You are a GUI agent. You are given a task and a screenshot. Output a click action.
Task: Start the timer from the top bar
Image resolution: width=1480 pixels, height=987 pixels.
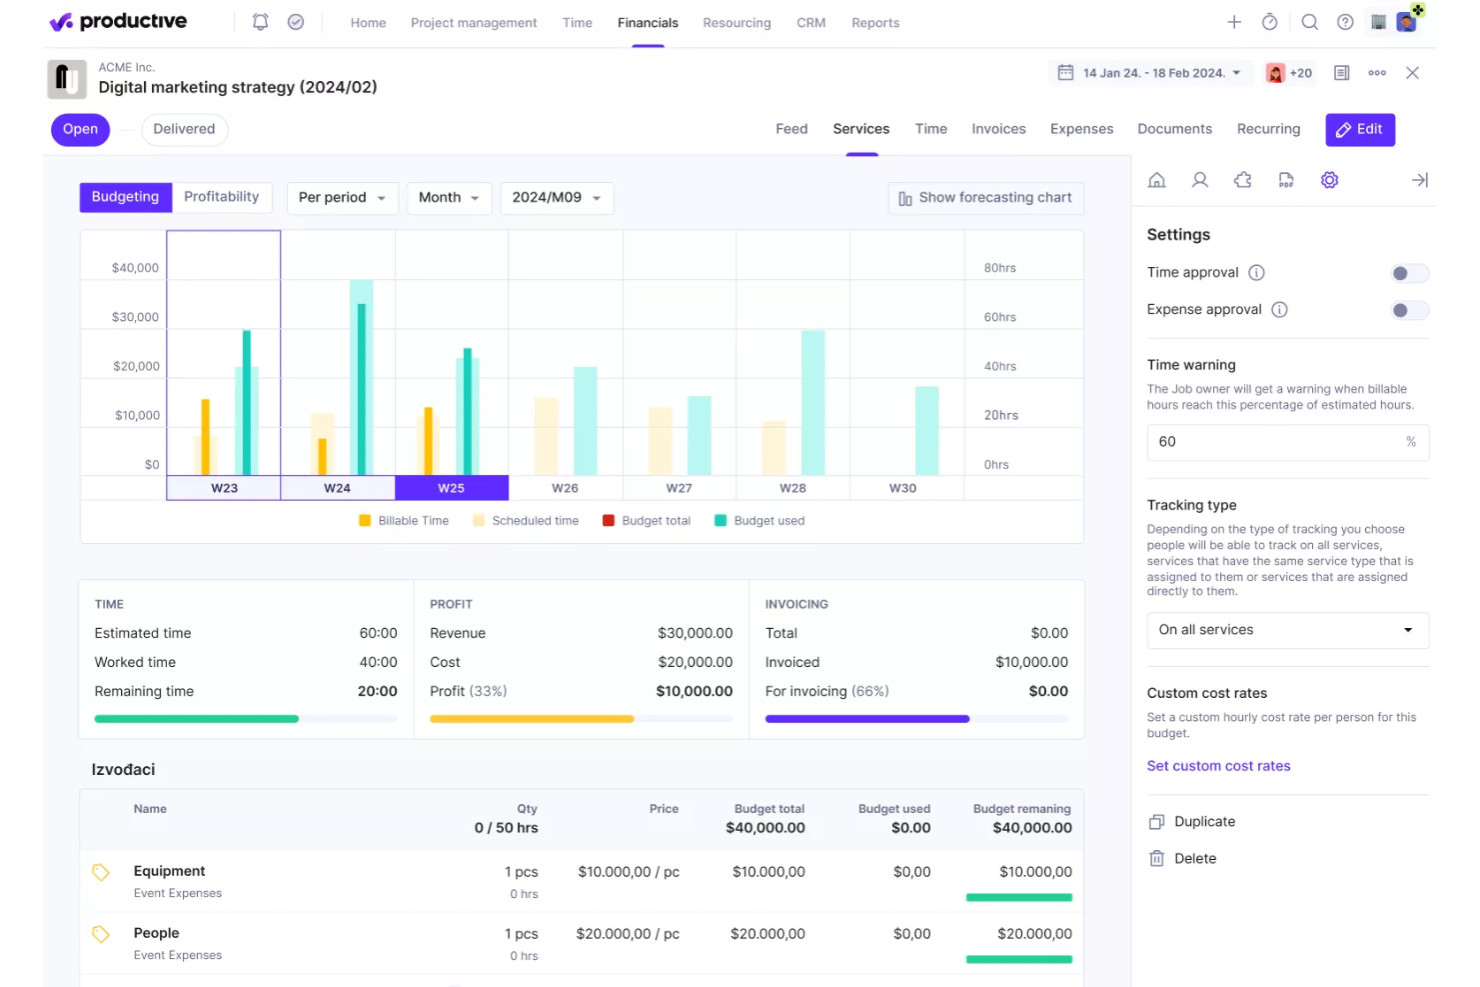point(1270,21)
